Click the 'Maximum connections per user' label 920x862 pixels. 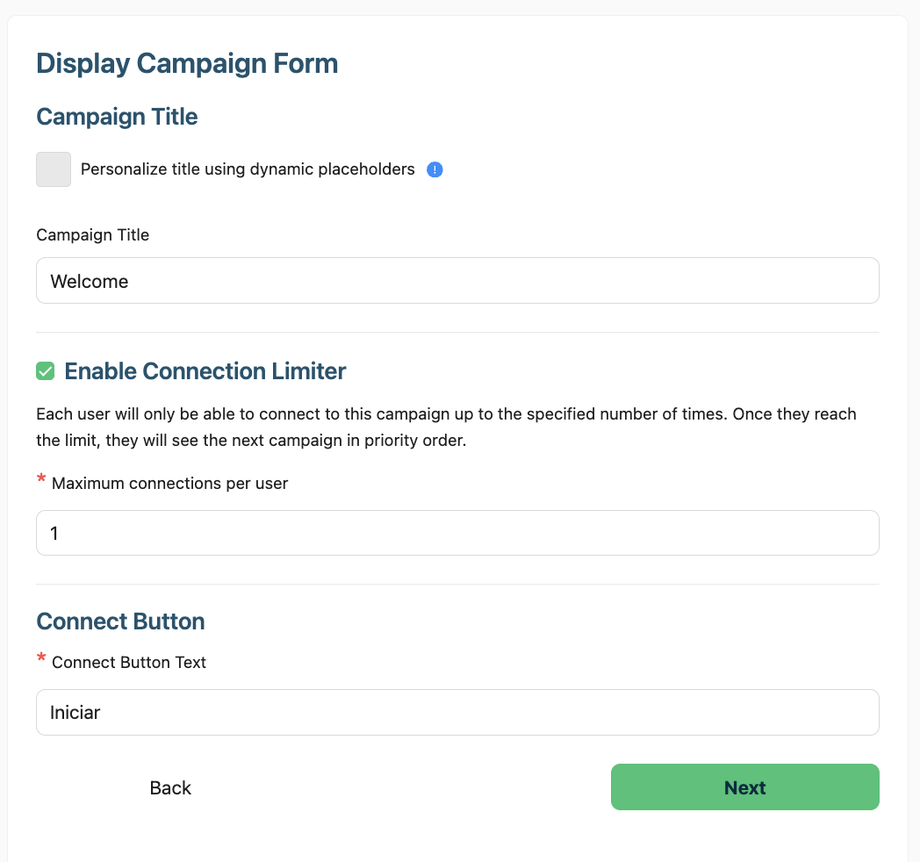[x=170, y=484]
